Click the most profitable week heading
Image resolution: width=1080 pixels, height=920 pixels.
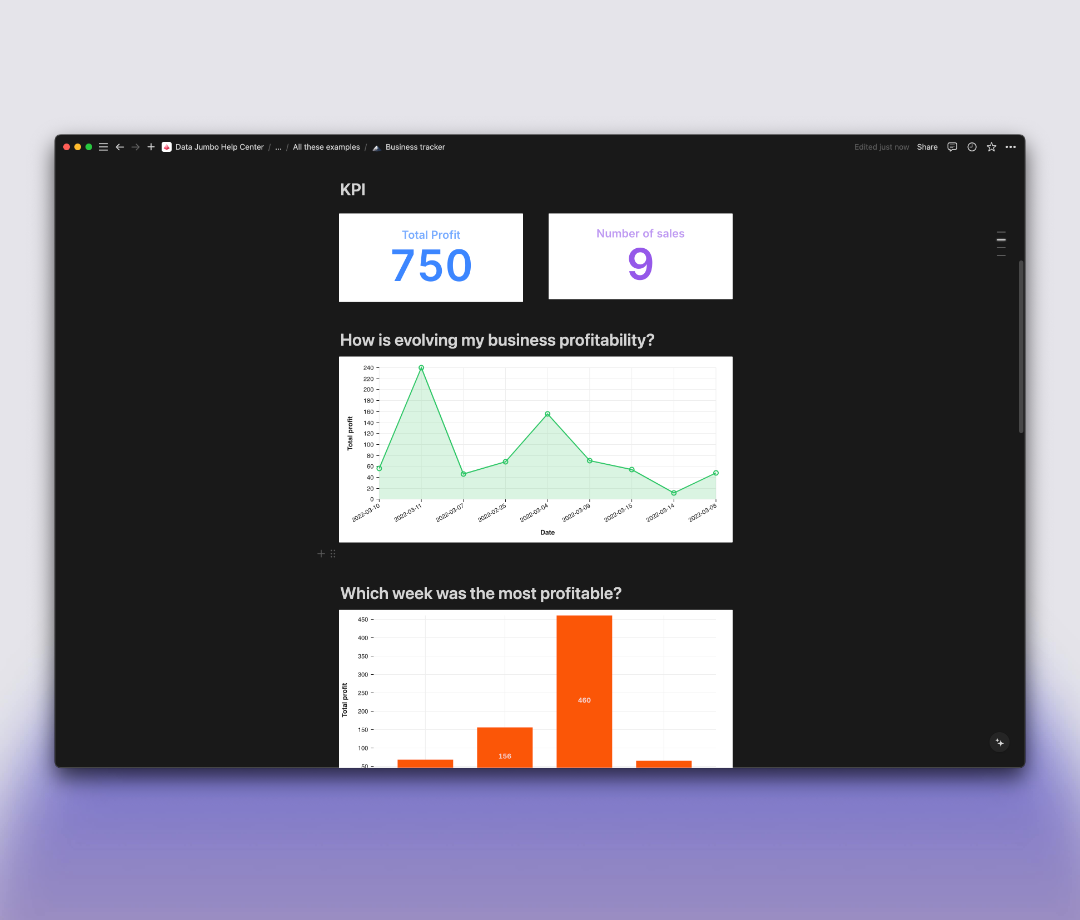pos(481,594)
